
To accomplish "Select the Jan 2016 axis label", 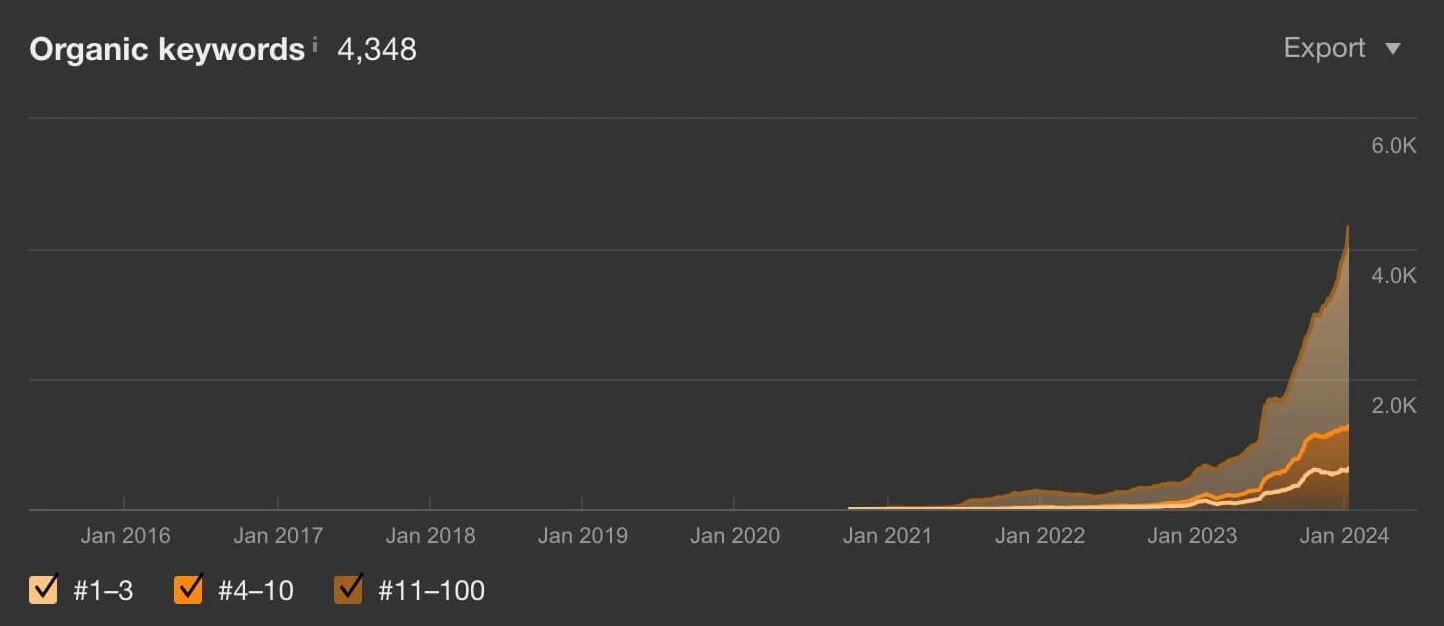I will 125,536.
